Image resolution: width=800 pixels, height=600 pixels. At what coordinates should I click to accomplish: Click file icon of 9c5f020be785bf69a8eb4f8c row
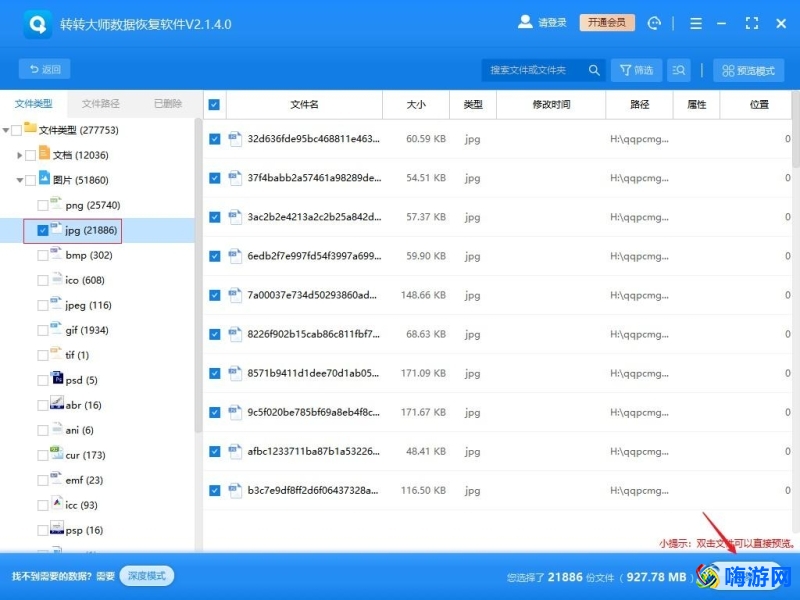(235, 412)
